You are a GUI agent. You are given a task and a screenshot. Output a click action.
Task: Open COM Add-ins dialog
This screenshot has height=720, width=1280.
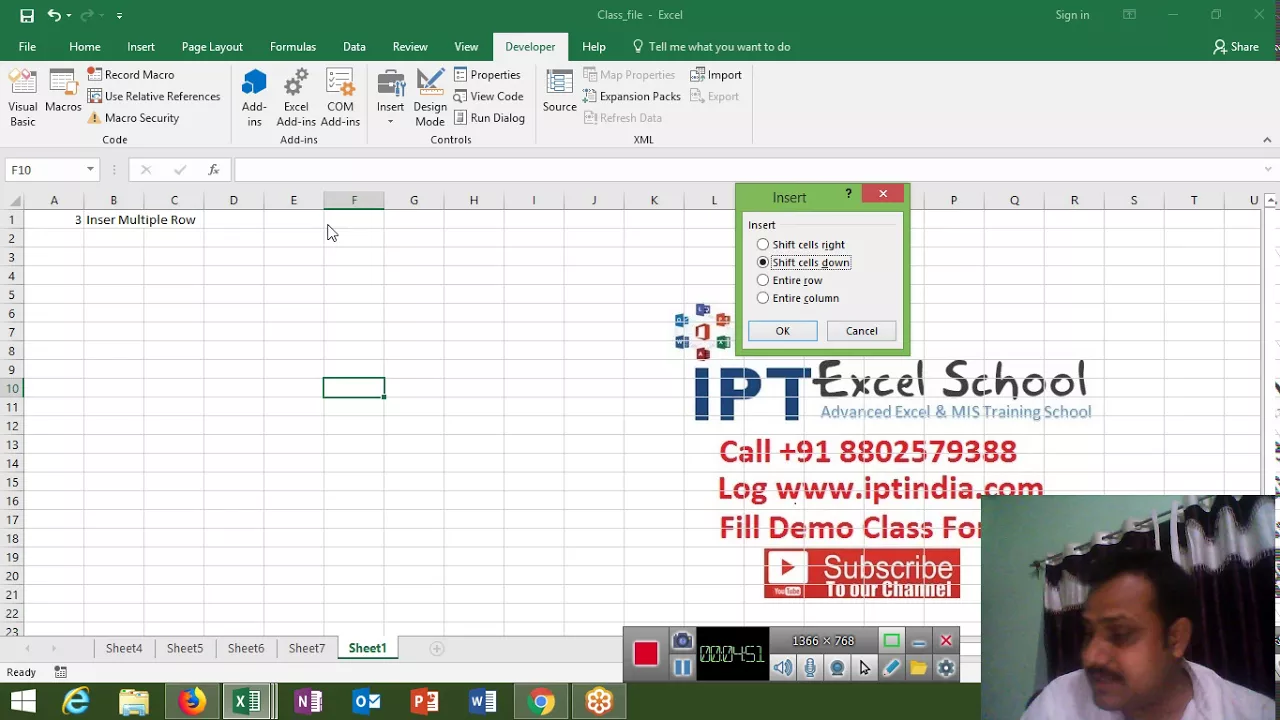click(340, 98)
